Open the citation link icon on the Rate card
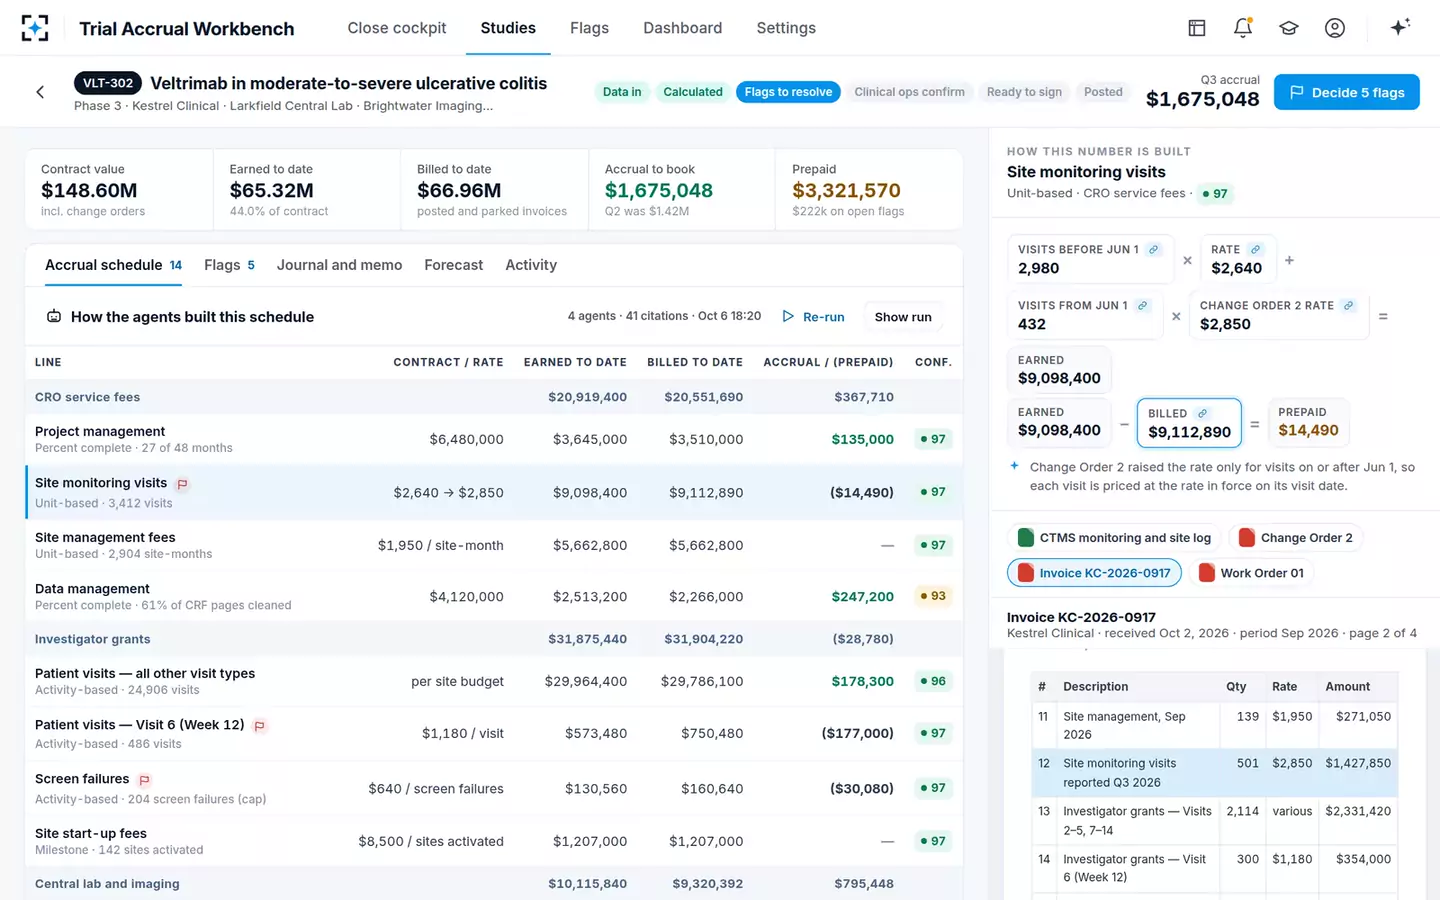 click(1255, 250)
